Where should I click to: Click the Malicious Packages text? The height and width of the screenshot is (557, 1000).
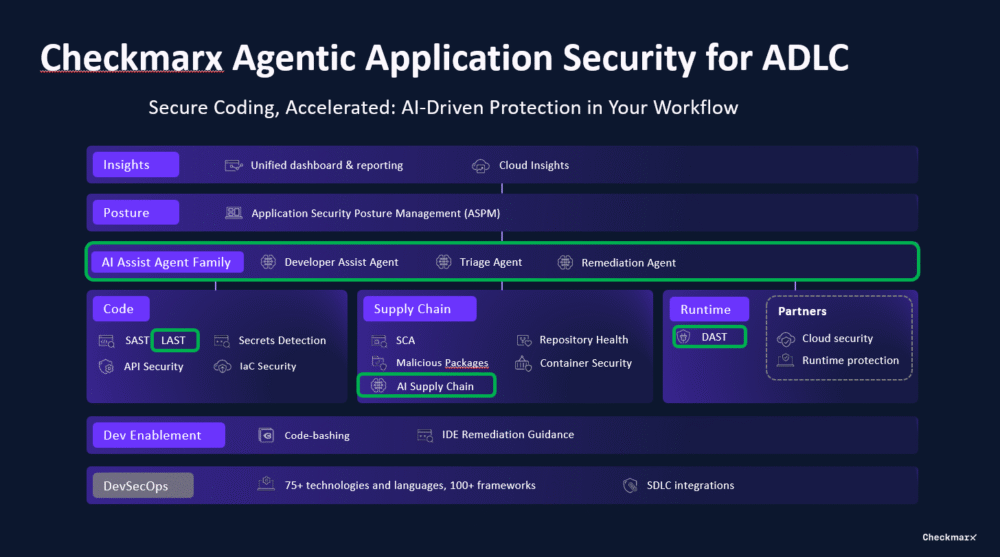[442, 363]
